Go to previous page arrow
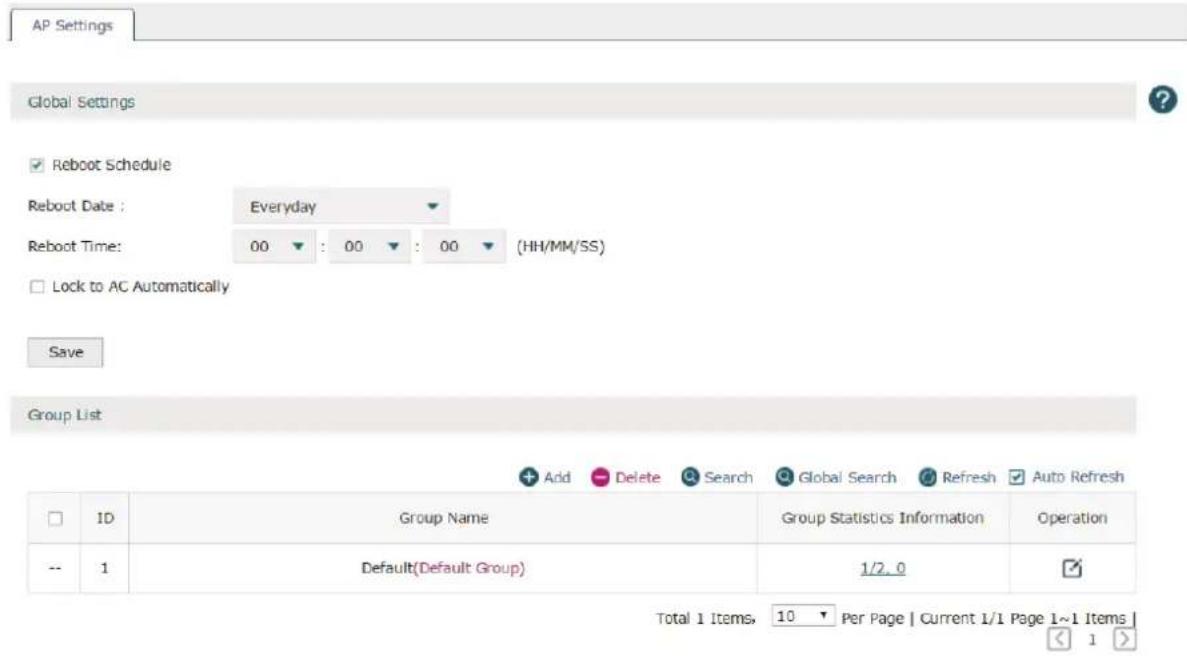The image size is (1187, 656). pyautogui.click(x=1059, y=639)
